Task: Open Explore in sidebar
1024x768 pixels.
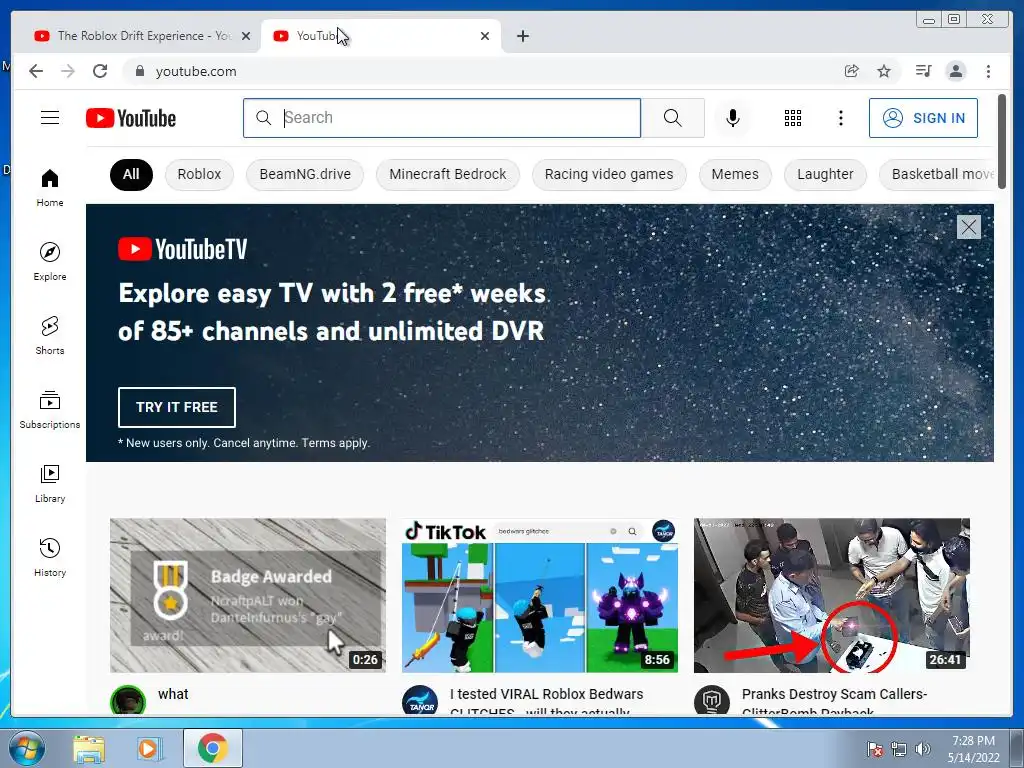Action: tap(50, 261)
